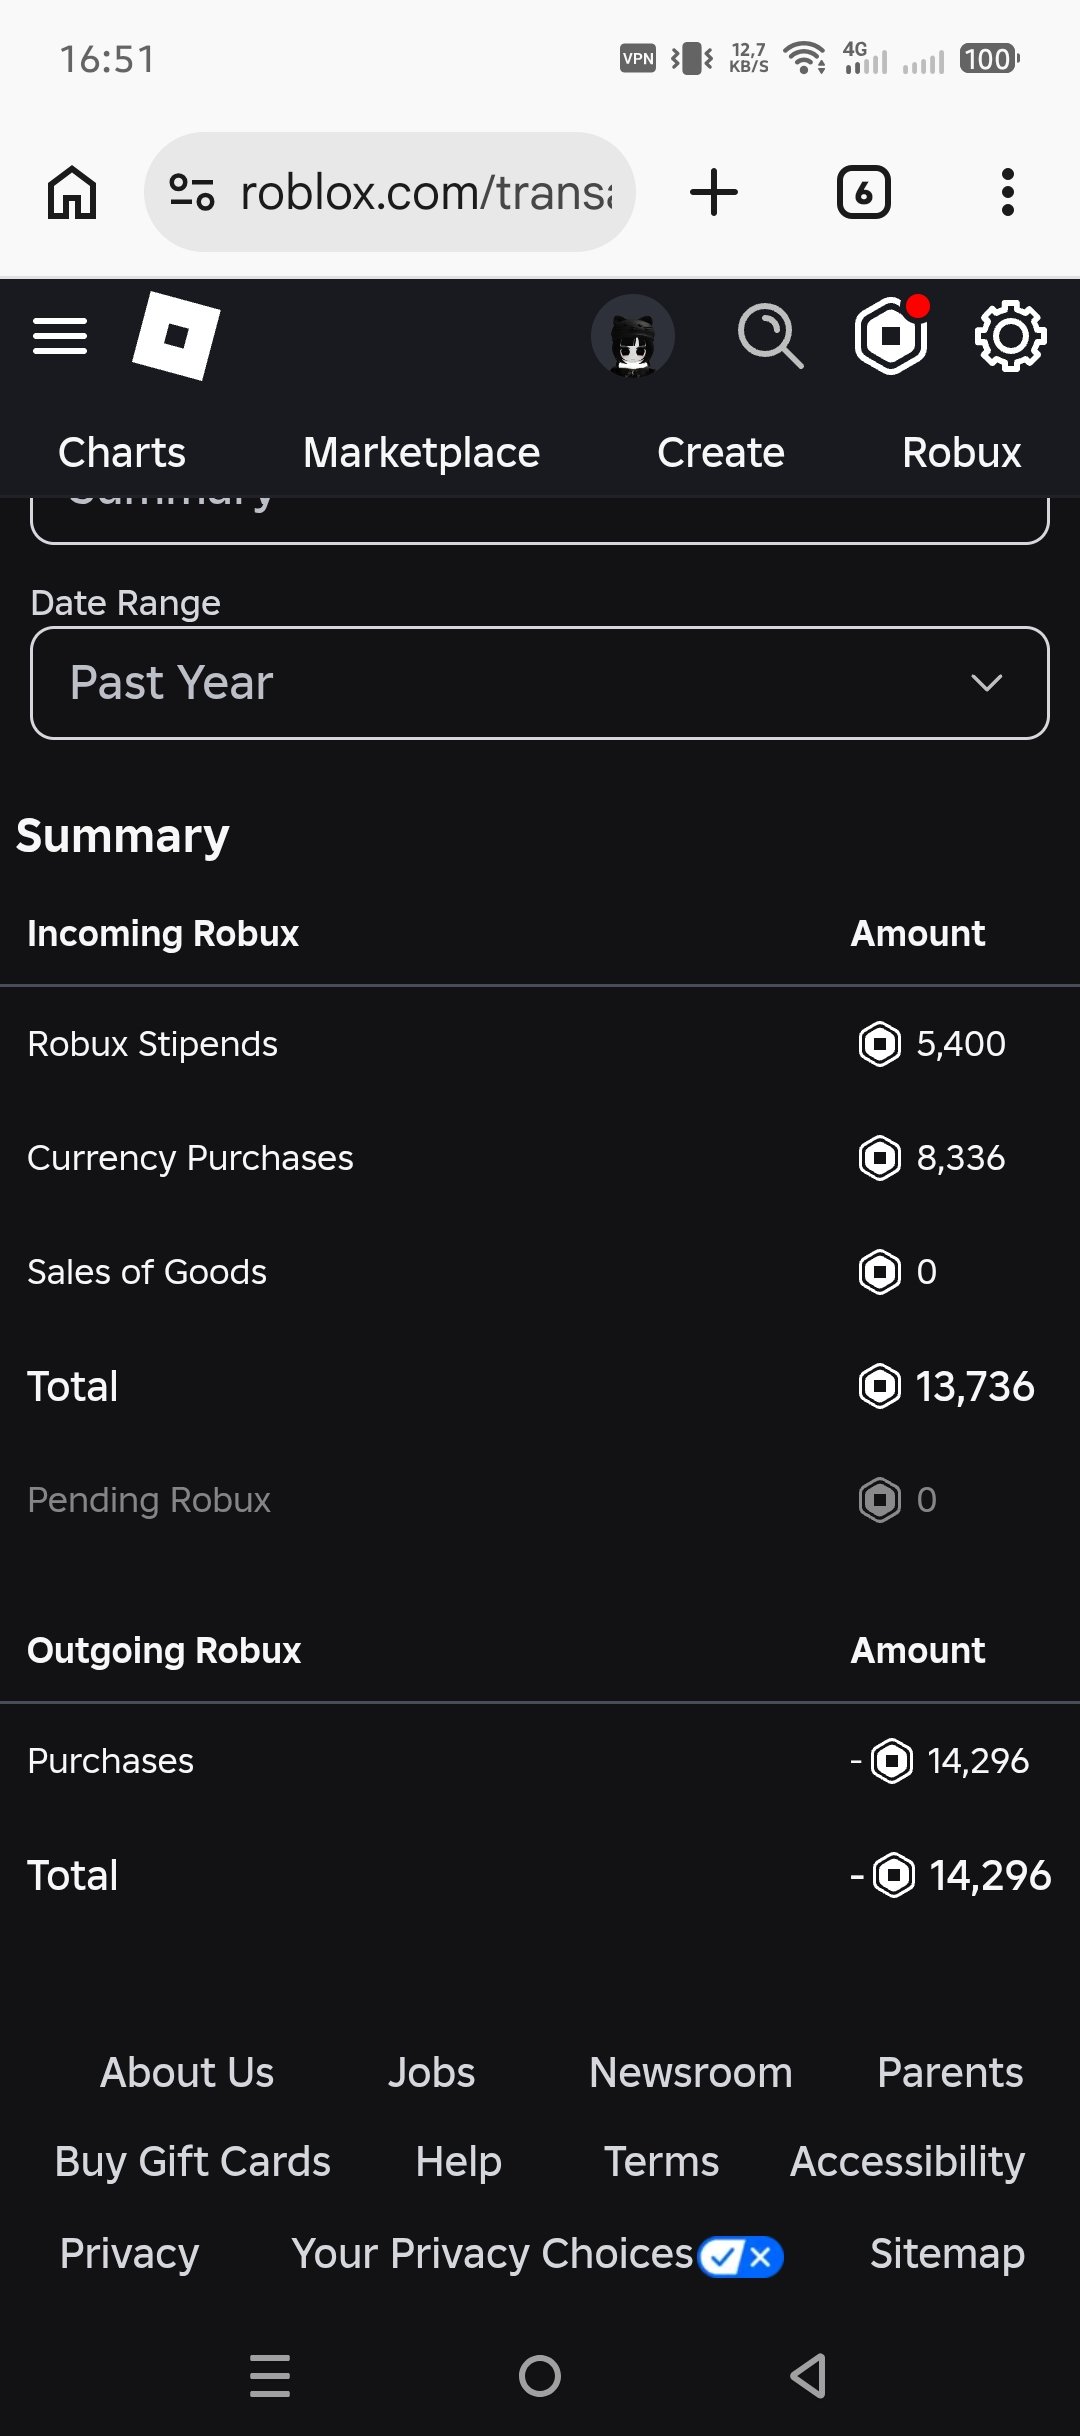
Task: Open the profile avatar thumbnail
Action: pos(632,336)
